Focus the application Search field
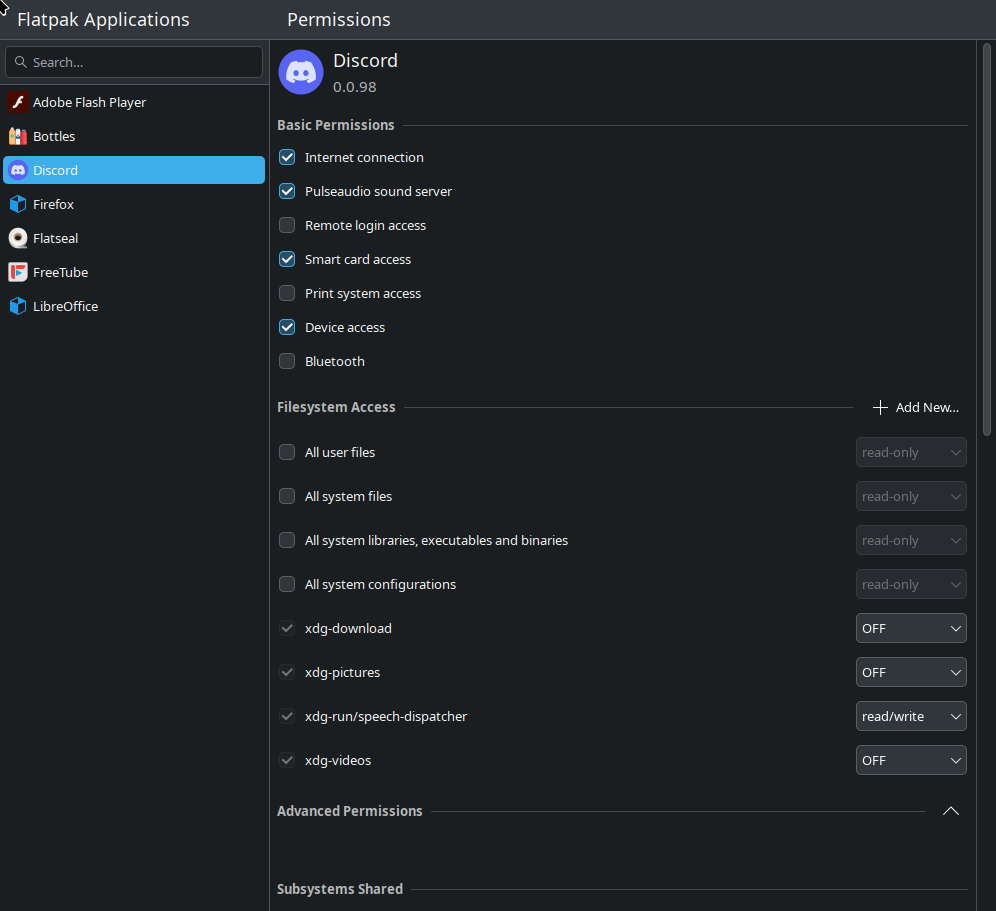The height and width of the screenshot is (911, 996). 134,62
